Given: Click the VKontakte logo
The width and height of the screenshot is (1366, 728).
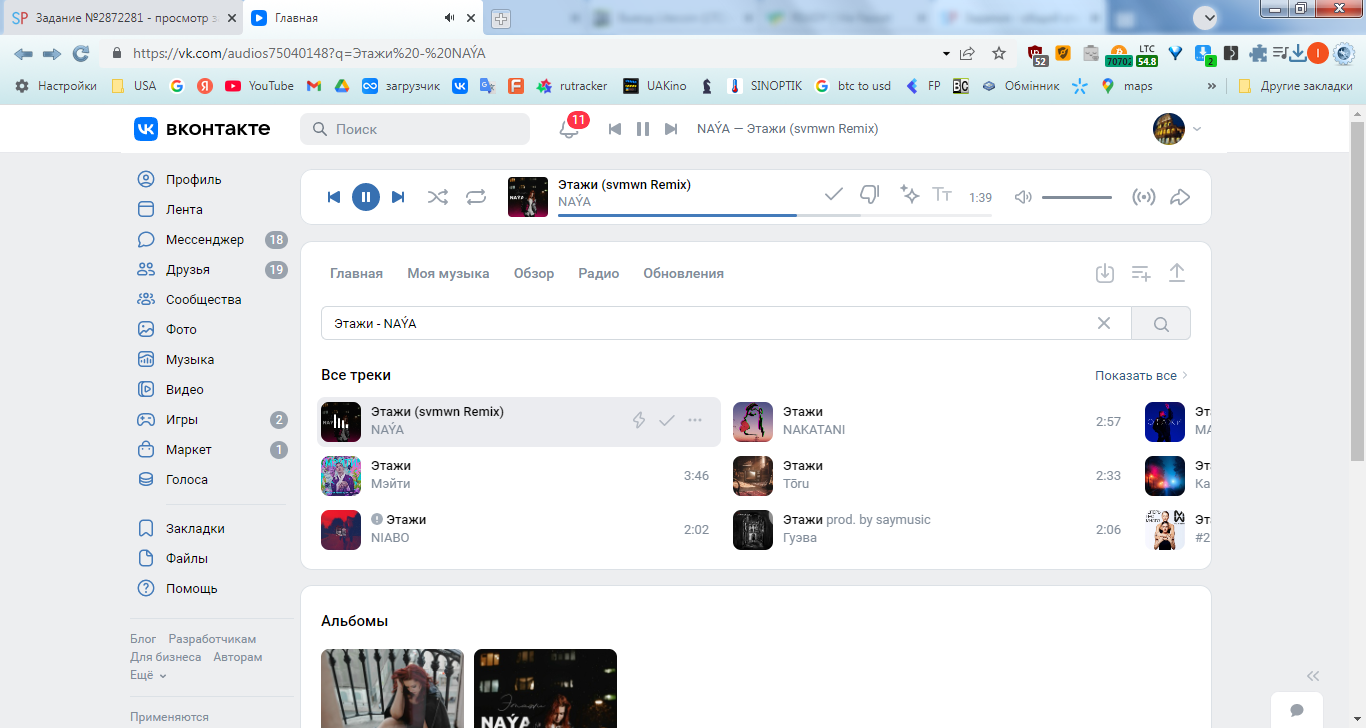Looking at the screenshot, I should tap(202, 129).
